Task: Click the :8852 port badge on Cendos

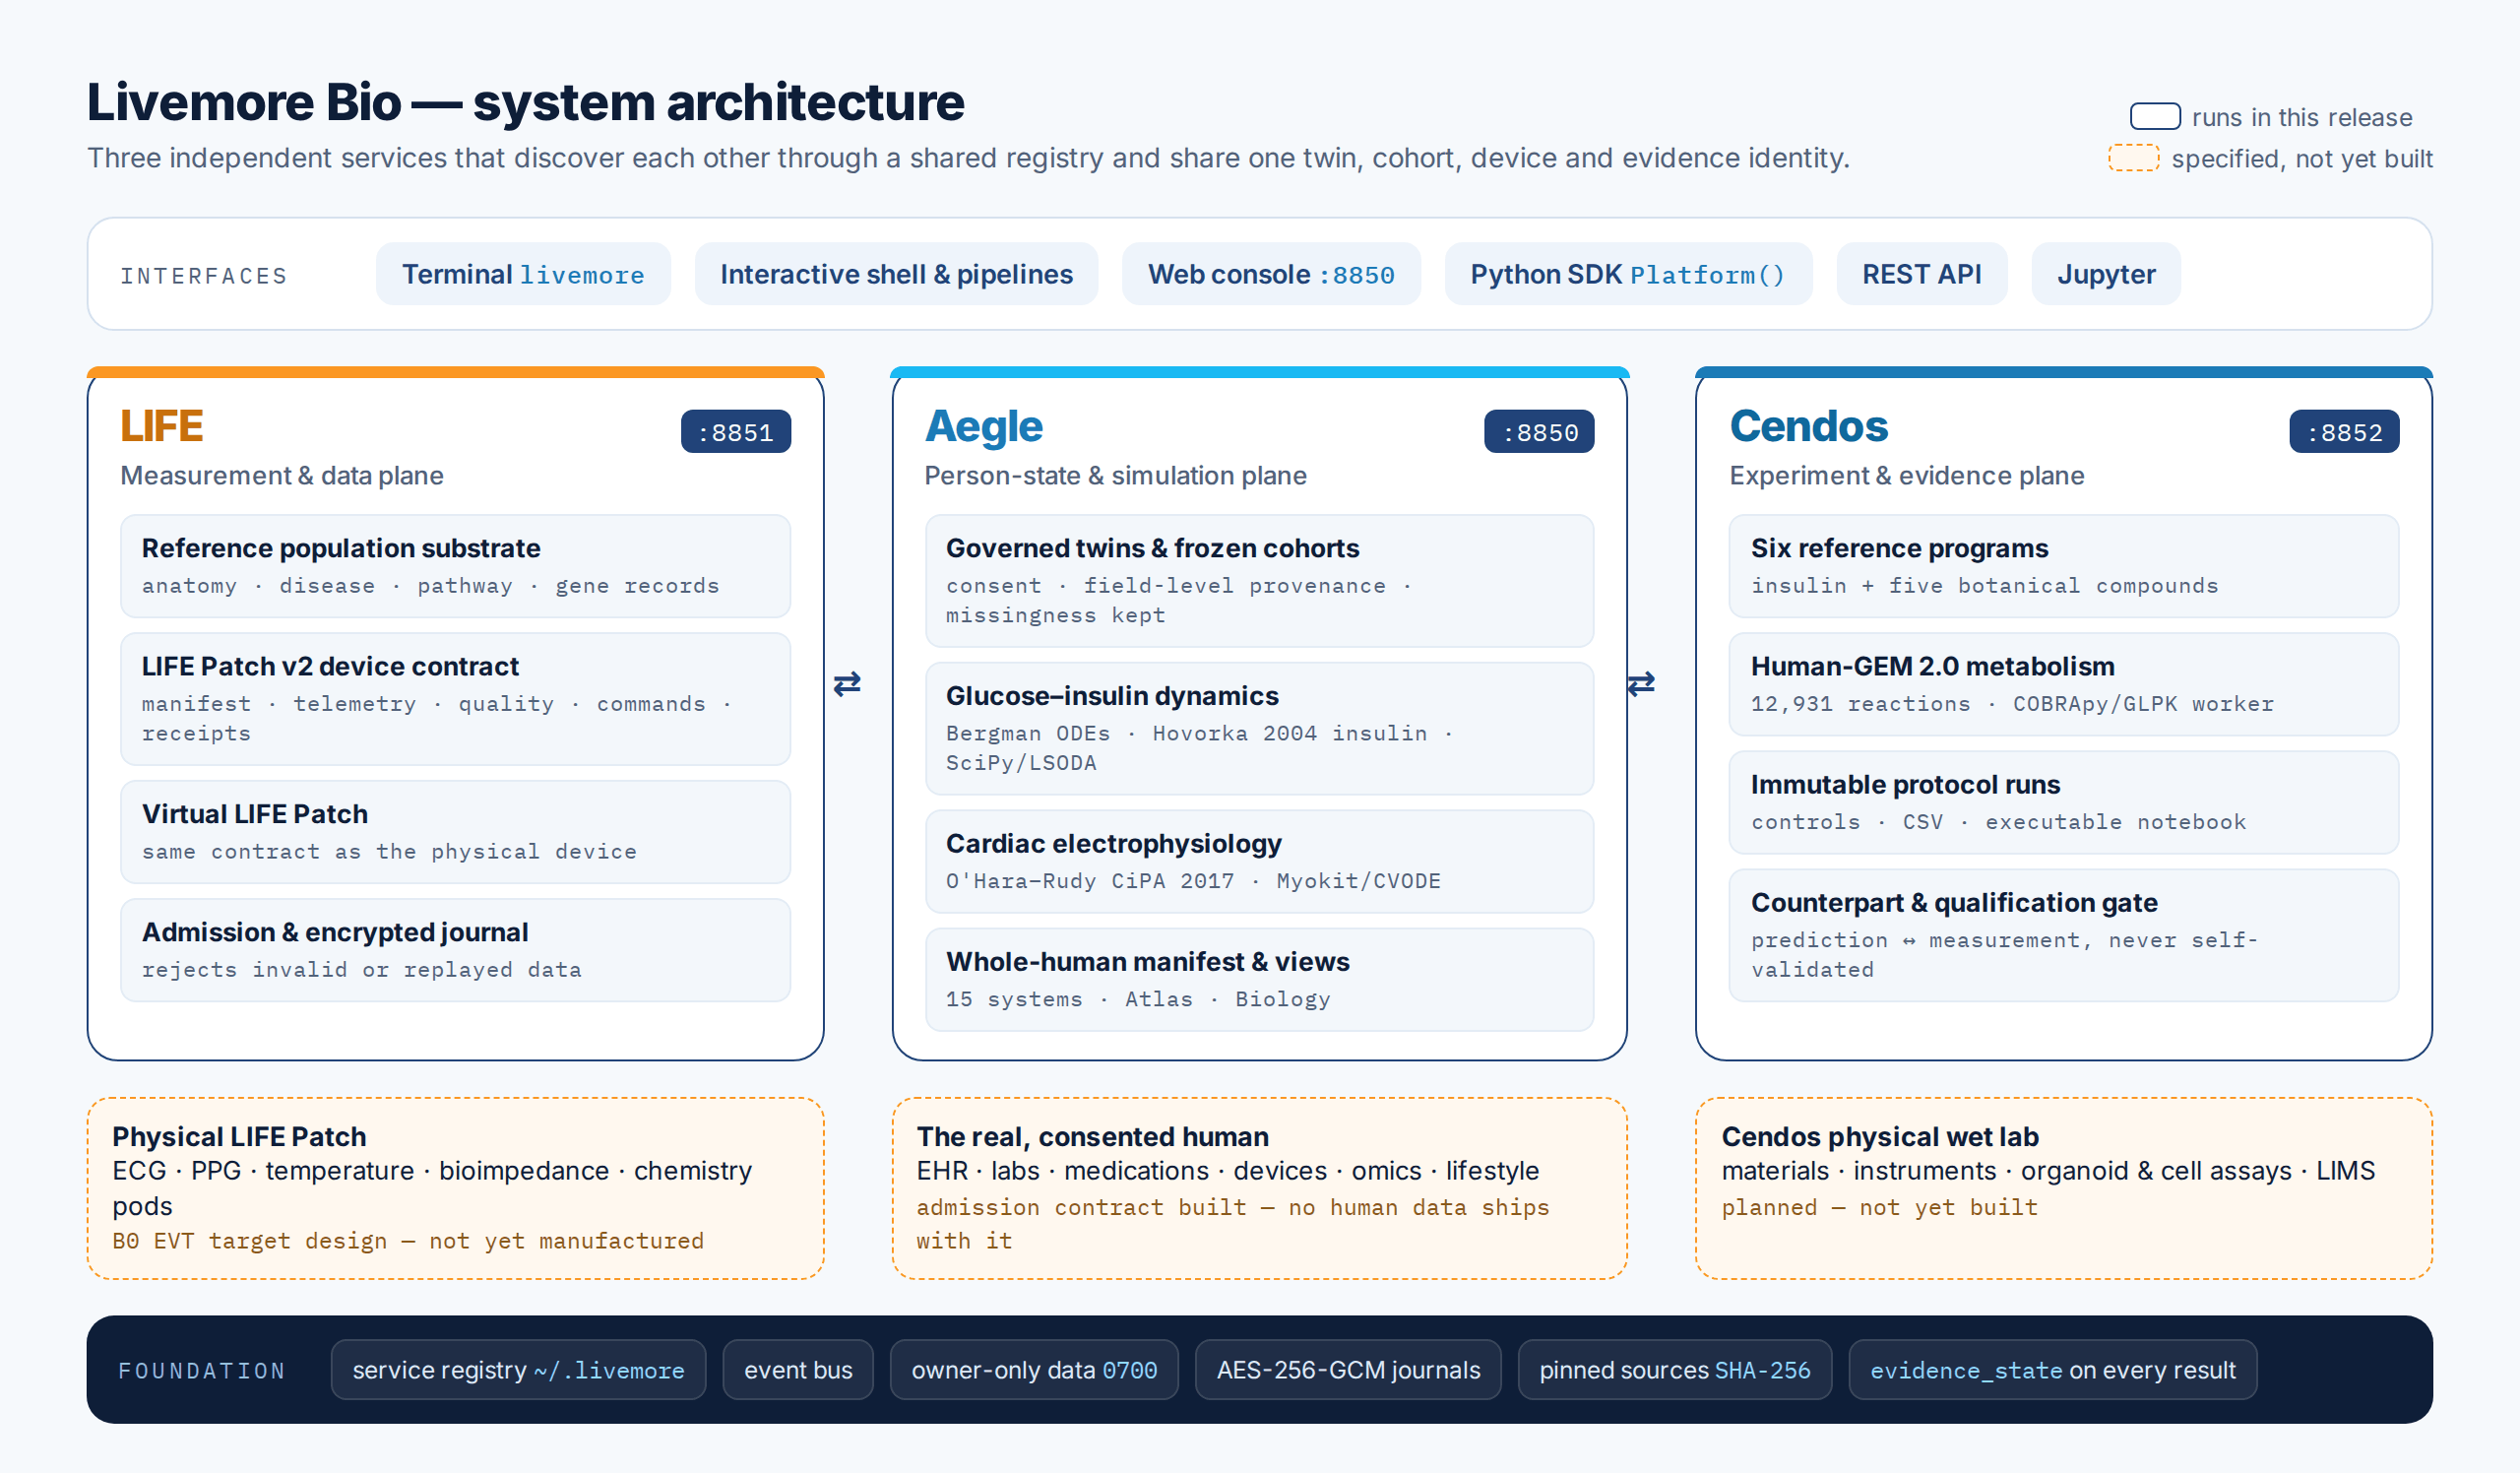Action: coord(2344,432)
